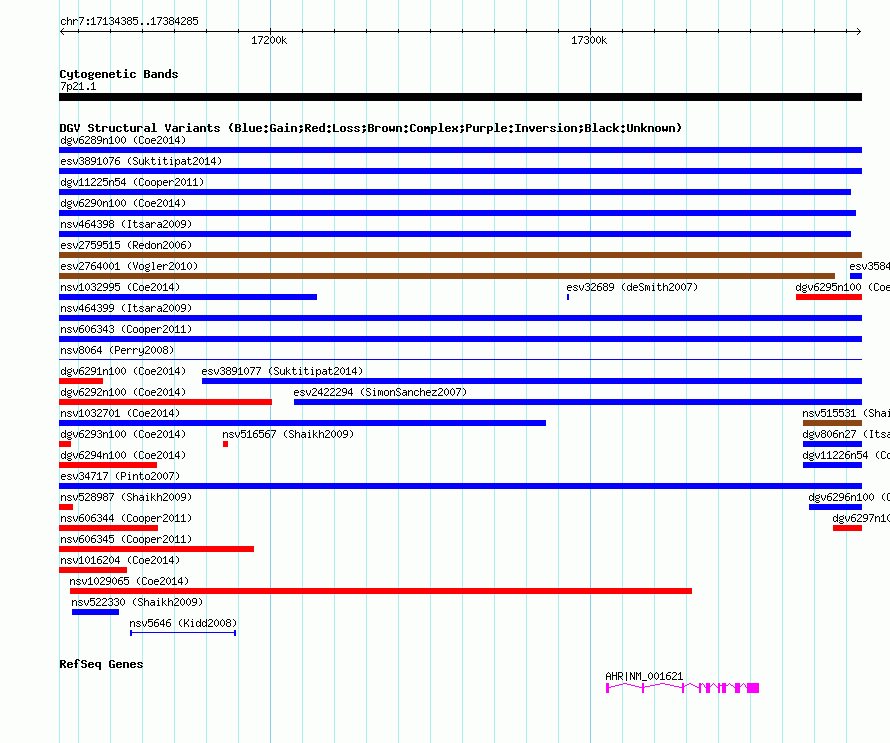Open the AHR|NM_001621 gene label
Viewport: 890px width, 743px height.
point(644,676)
